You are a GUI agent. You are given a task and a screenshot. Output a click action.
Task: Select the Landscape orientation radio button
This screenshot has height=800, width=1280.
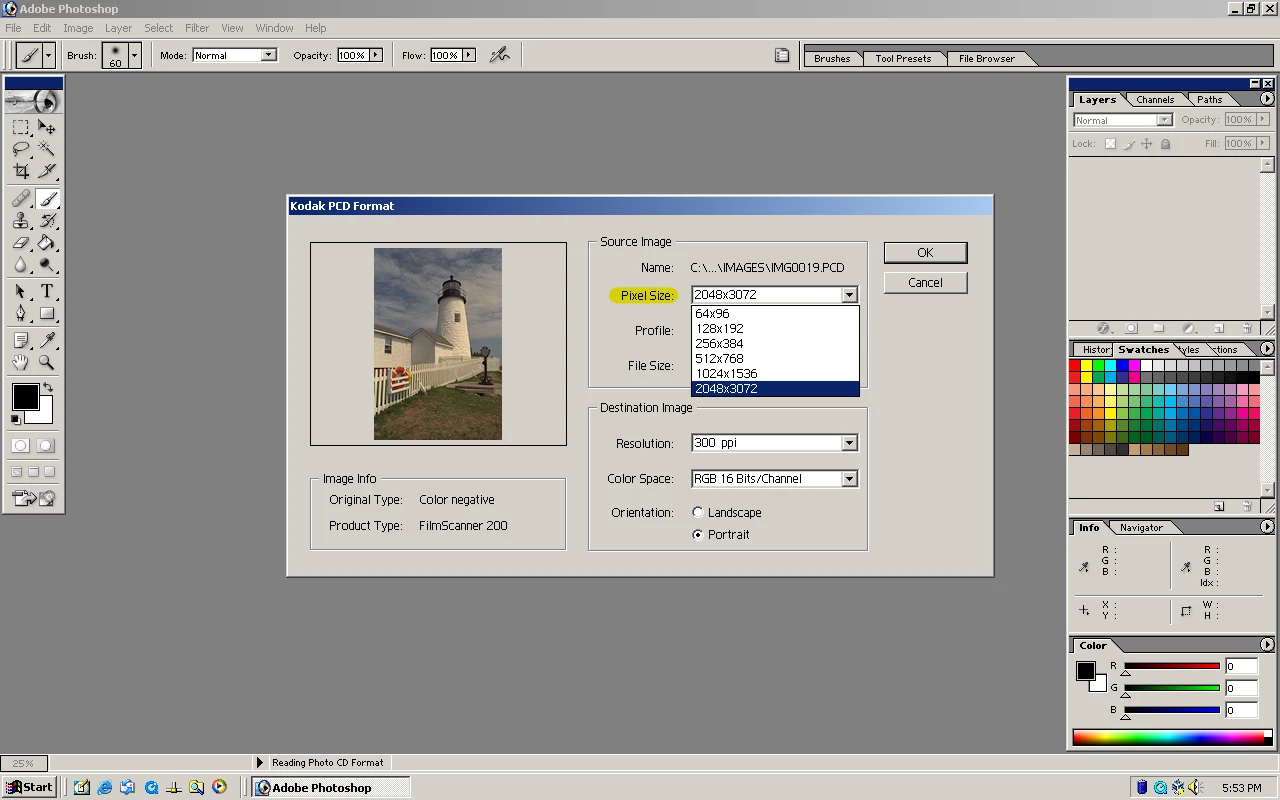coord(698,513)
